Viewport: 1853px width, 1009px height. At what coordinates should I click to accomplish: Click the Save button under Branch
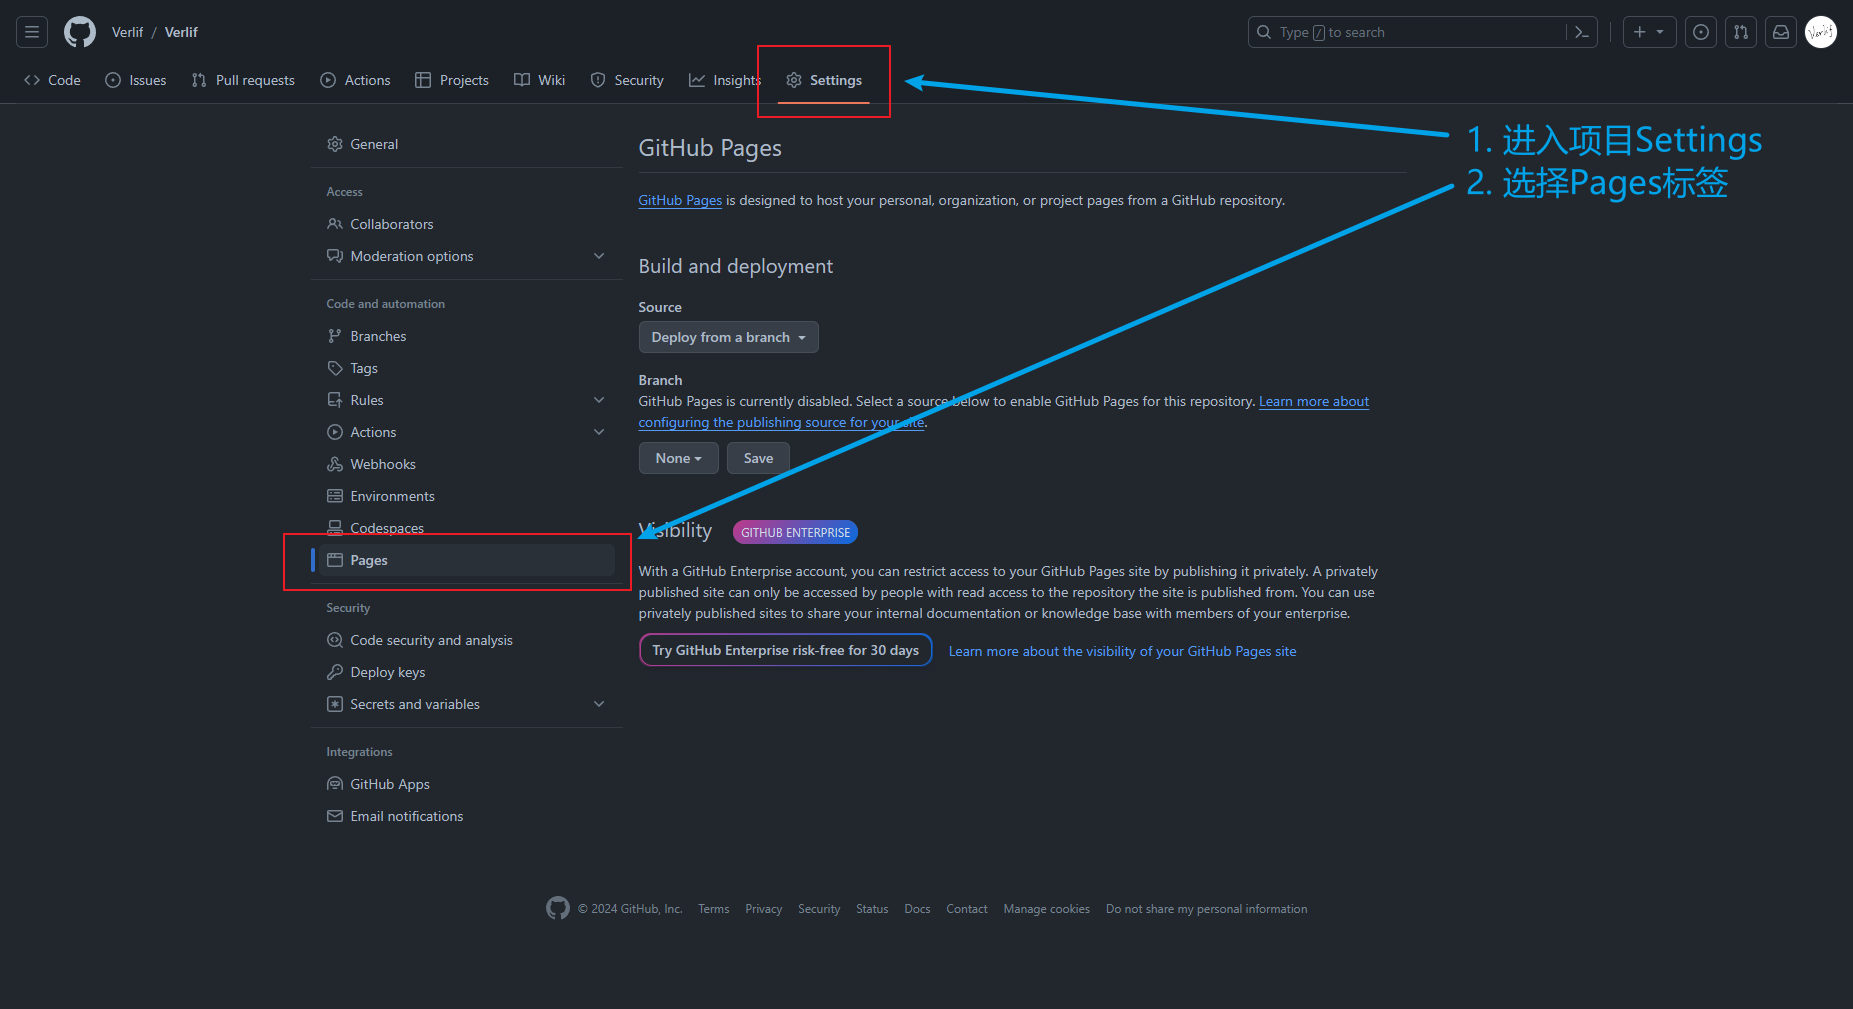click(x=757, y=458)
